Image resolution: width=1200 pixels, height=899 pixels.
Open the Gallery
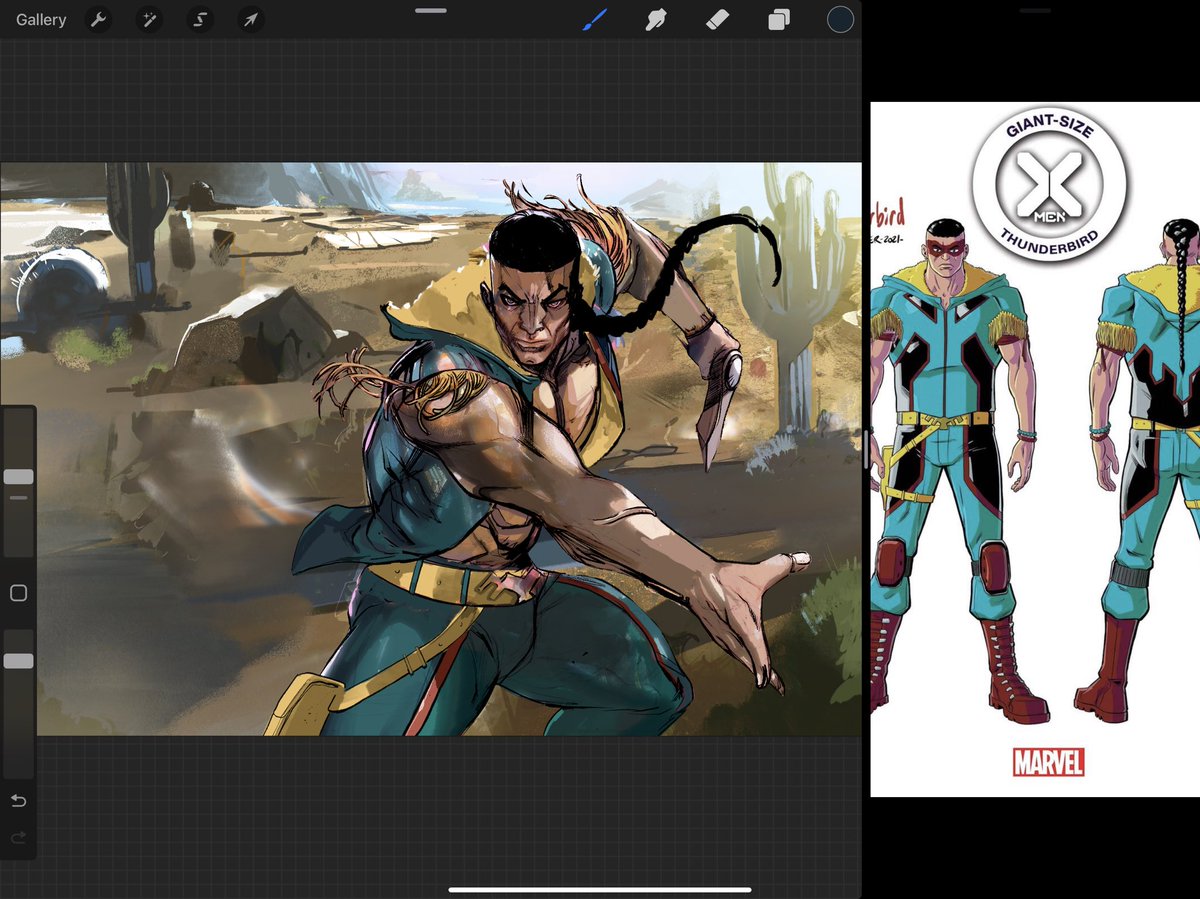[x=41, y=20]
